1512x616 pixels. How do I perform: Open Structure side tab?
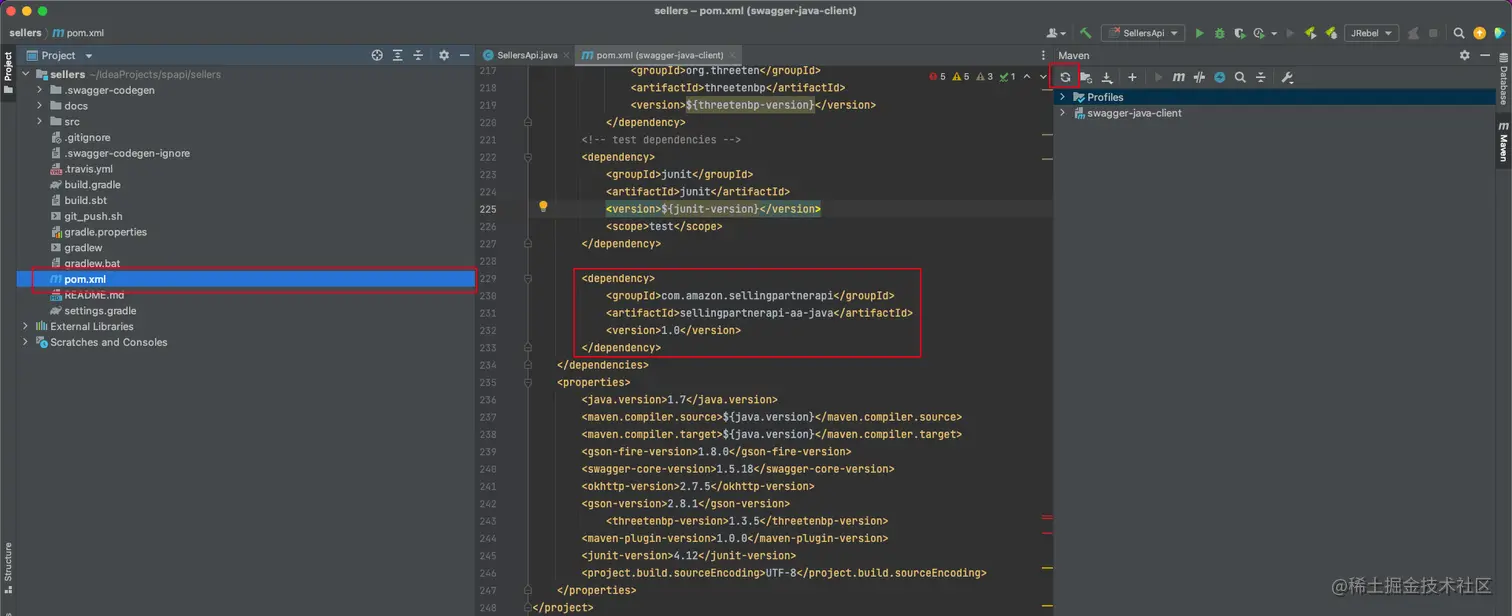pos(8,568)
